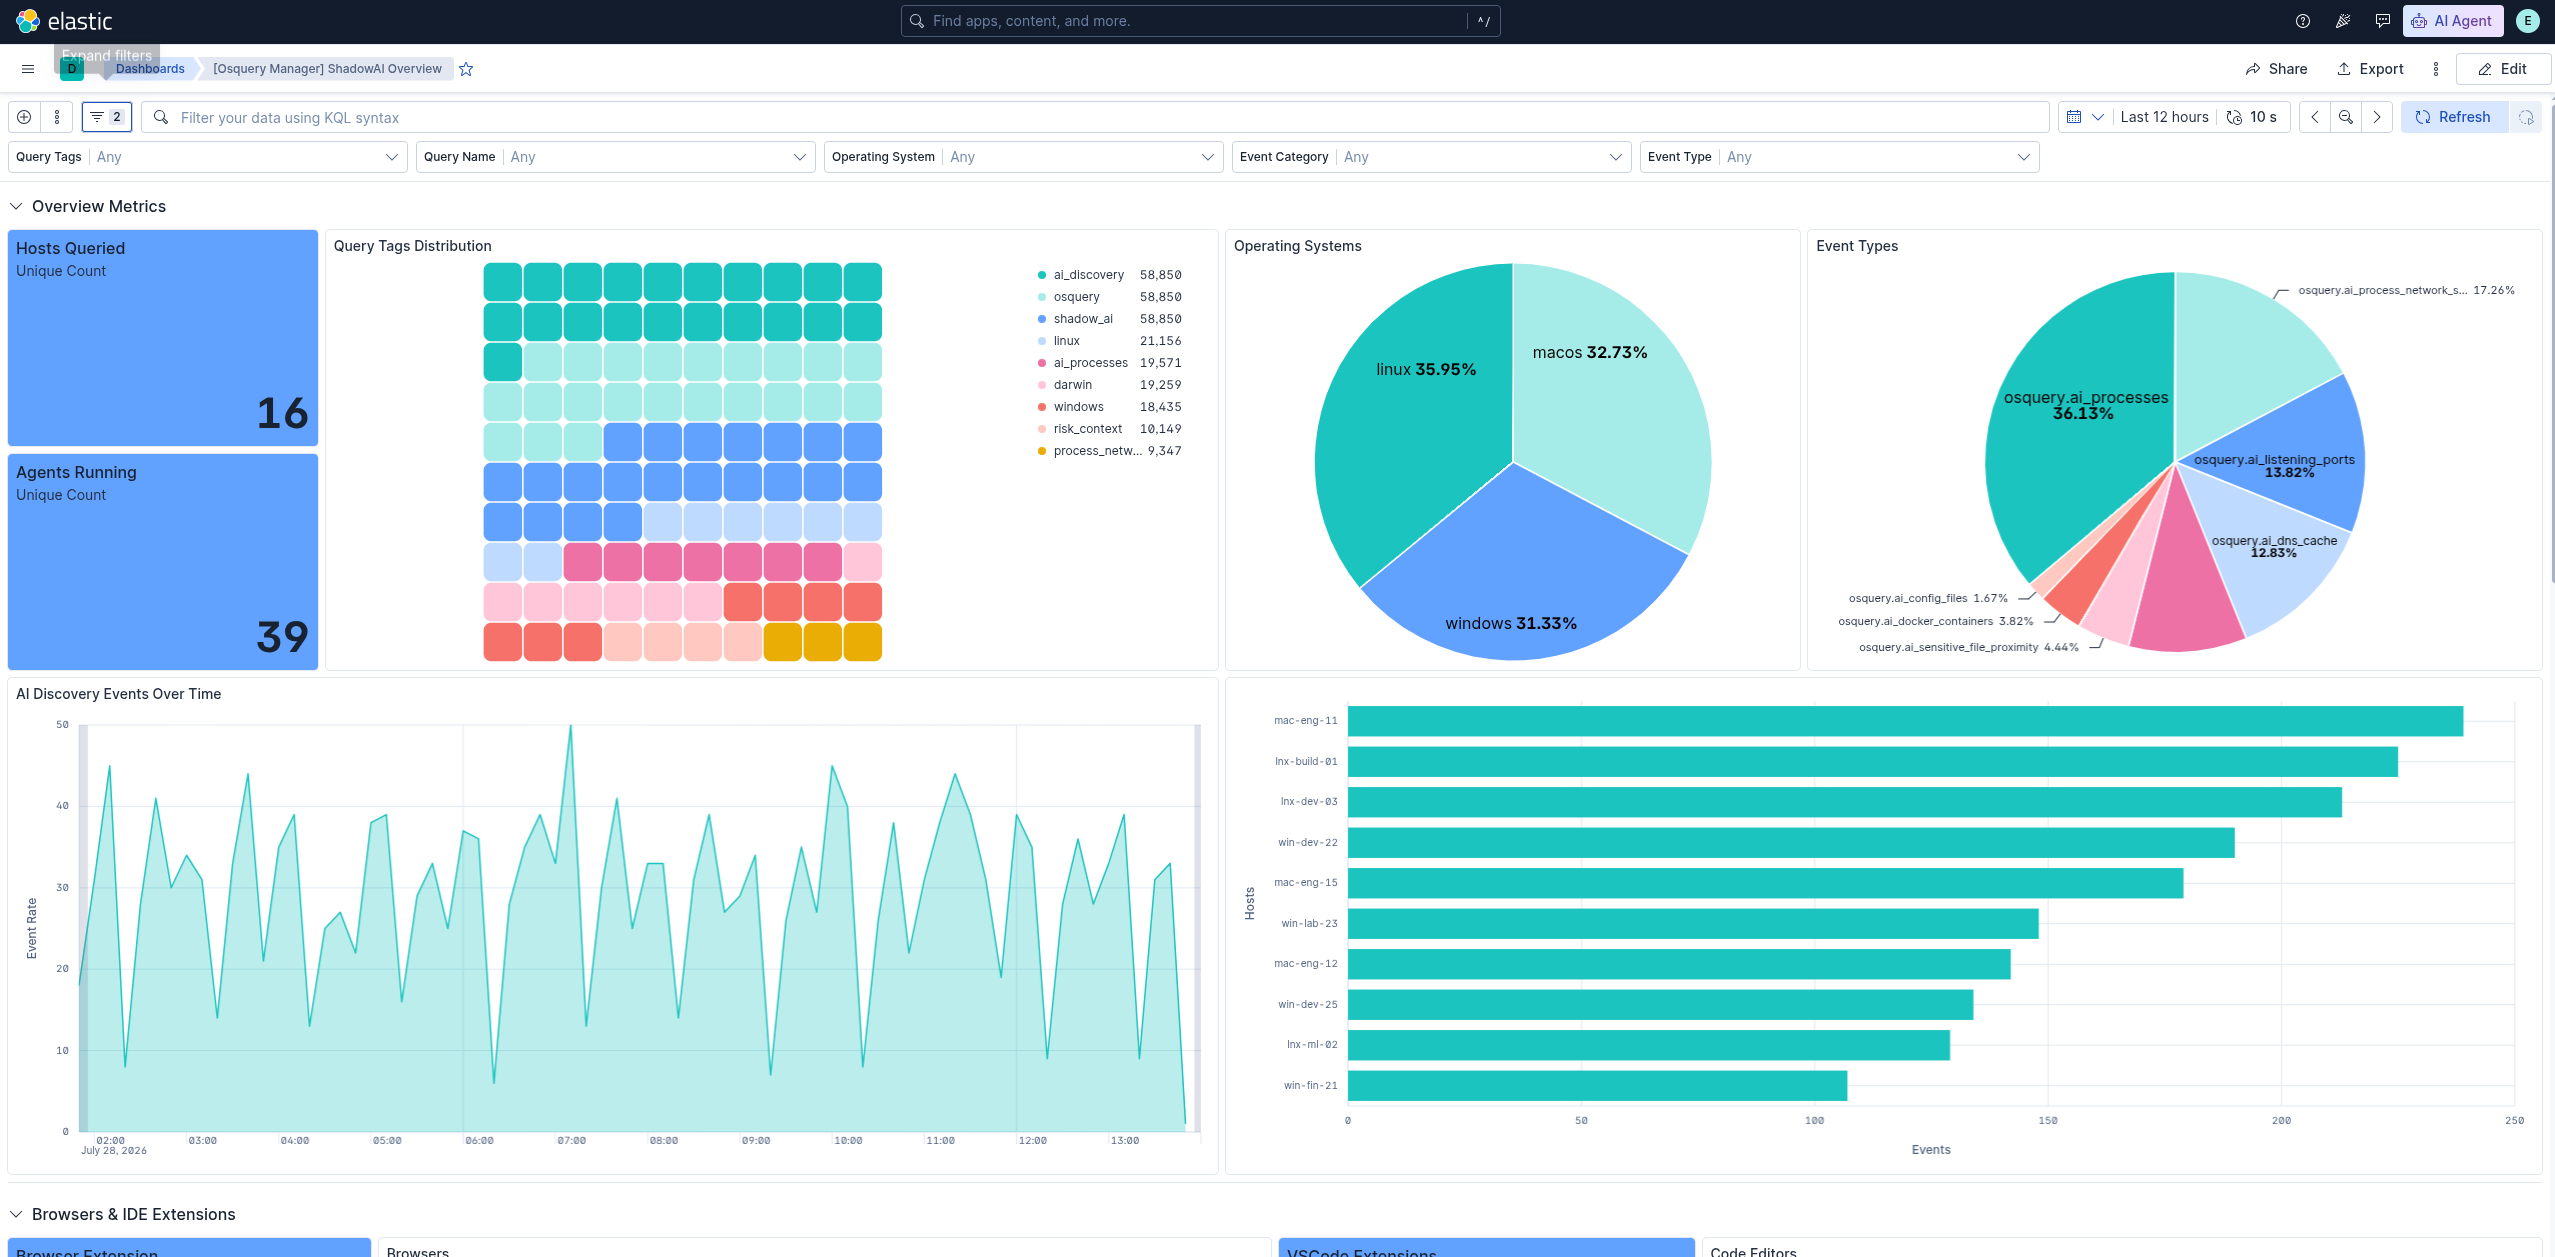Go to Dashboards breadcrumb
Screen dimensions: 2555x1257
pos(150,69)
